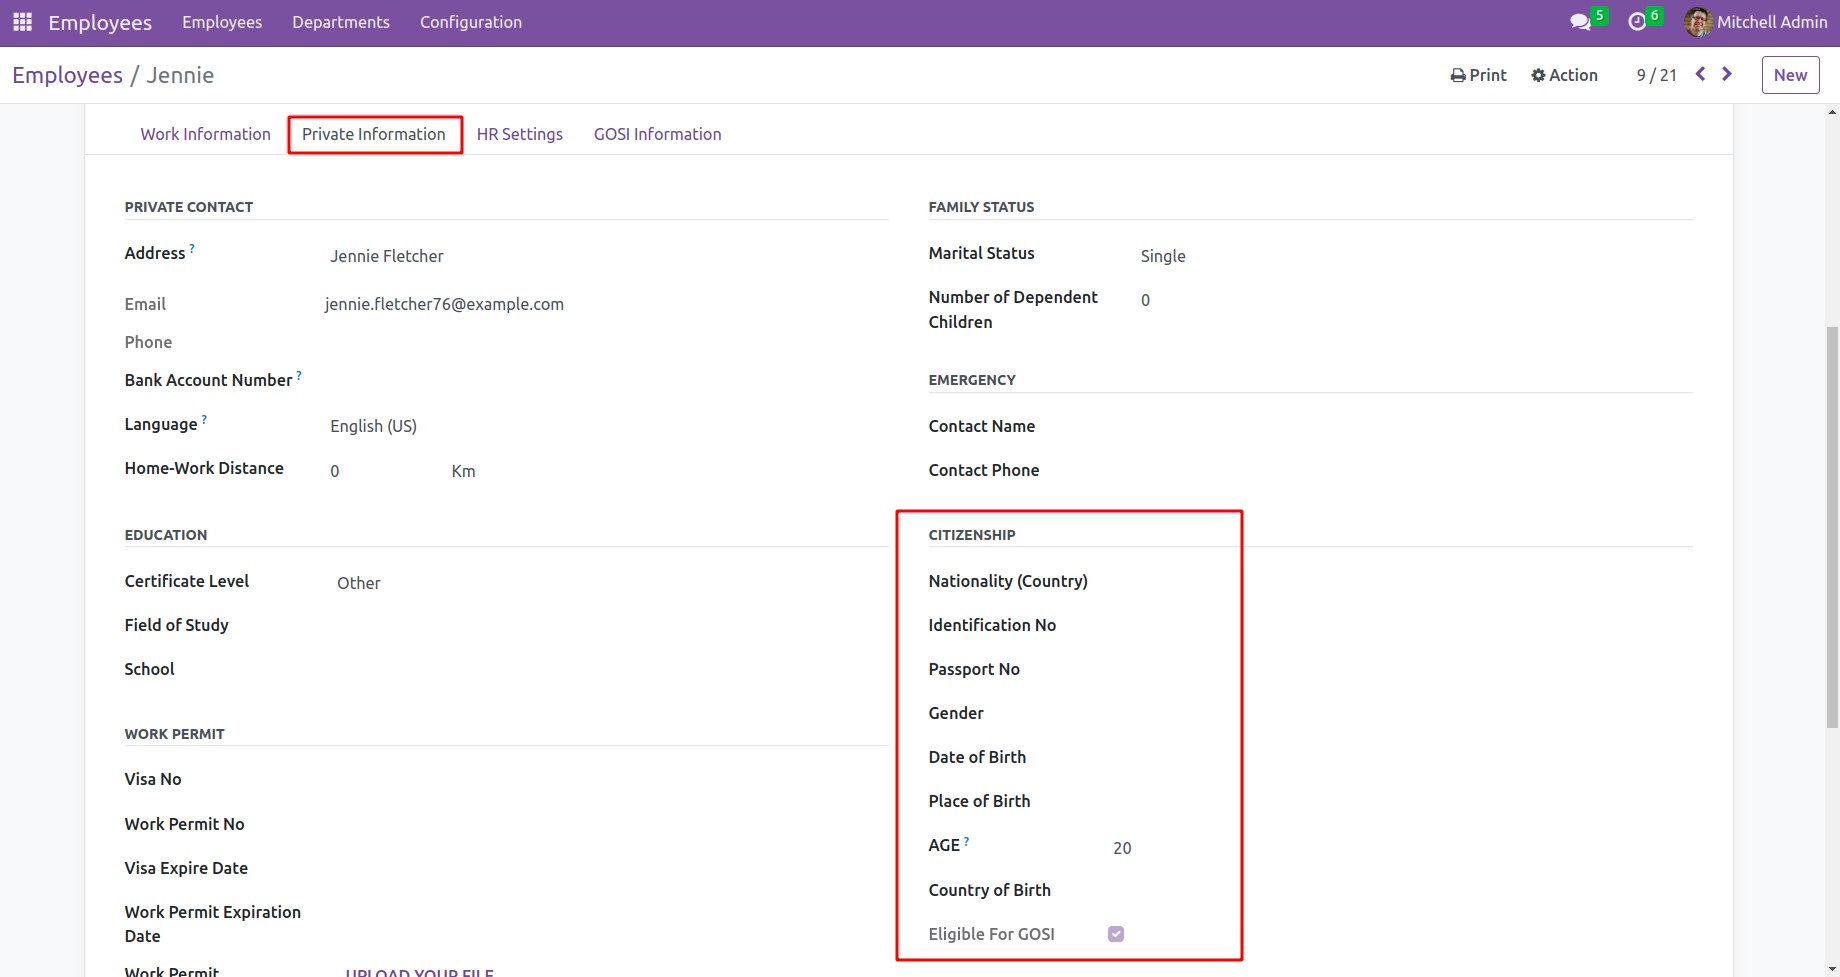This screenshot has height=977, width=1840.
Task: Open the Departments menu
Action: click(x=340, y=22)
